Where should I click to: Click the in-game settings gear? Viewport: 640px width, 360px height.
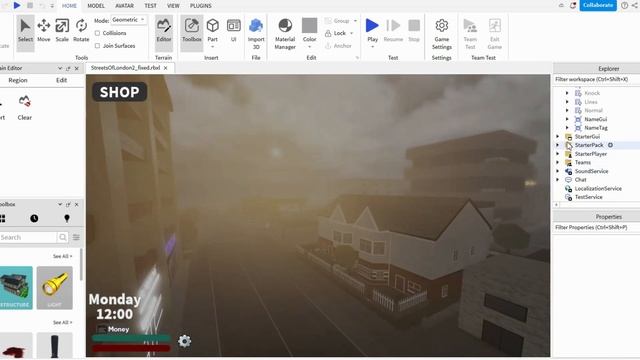pyautogui.click(x=184, y=341)
